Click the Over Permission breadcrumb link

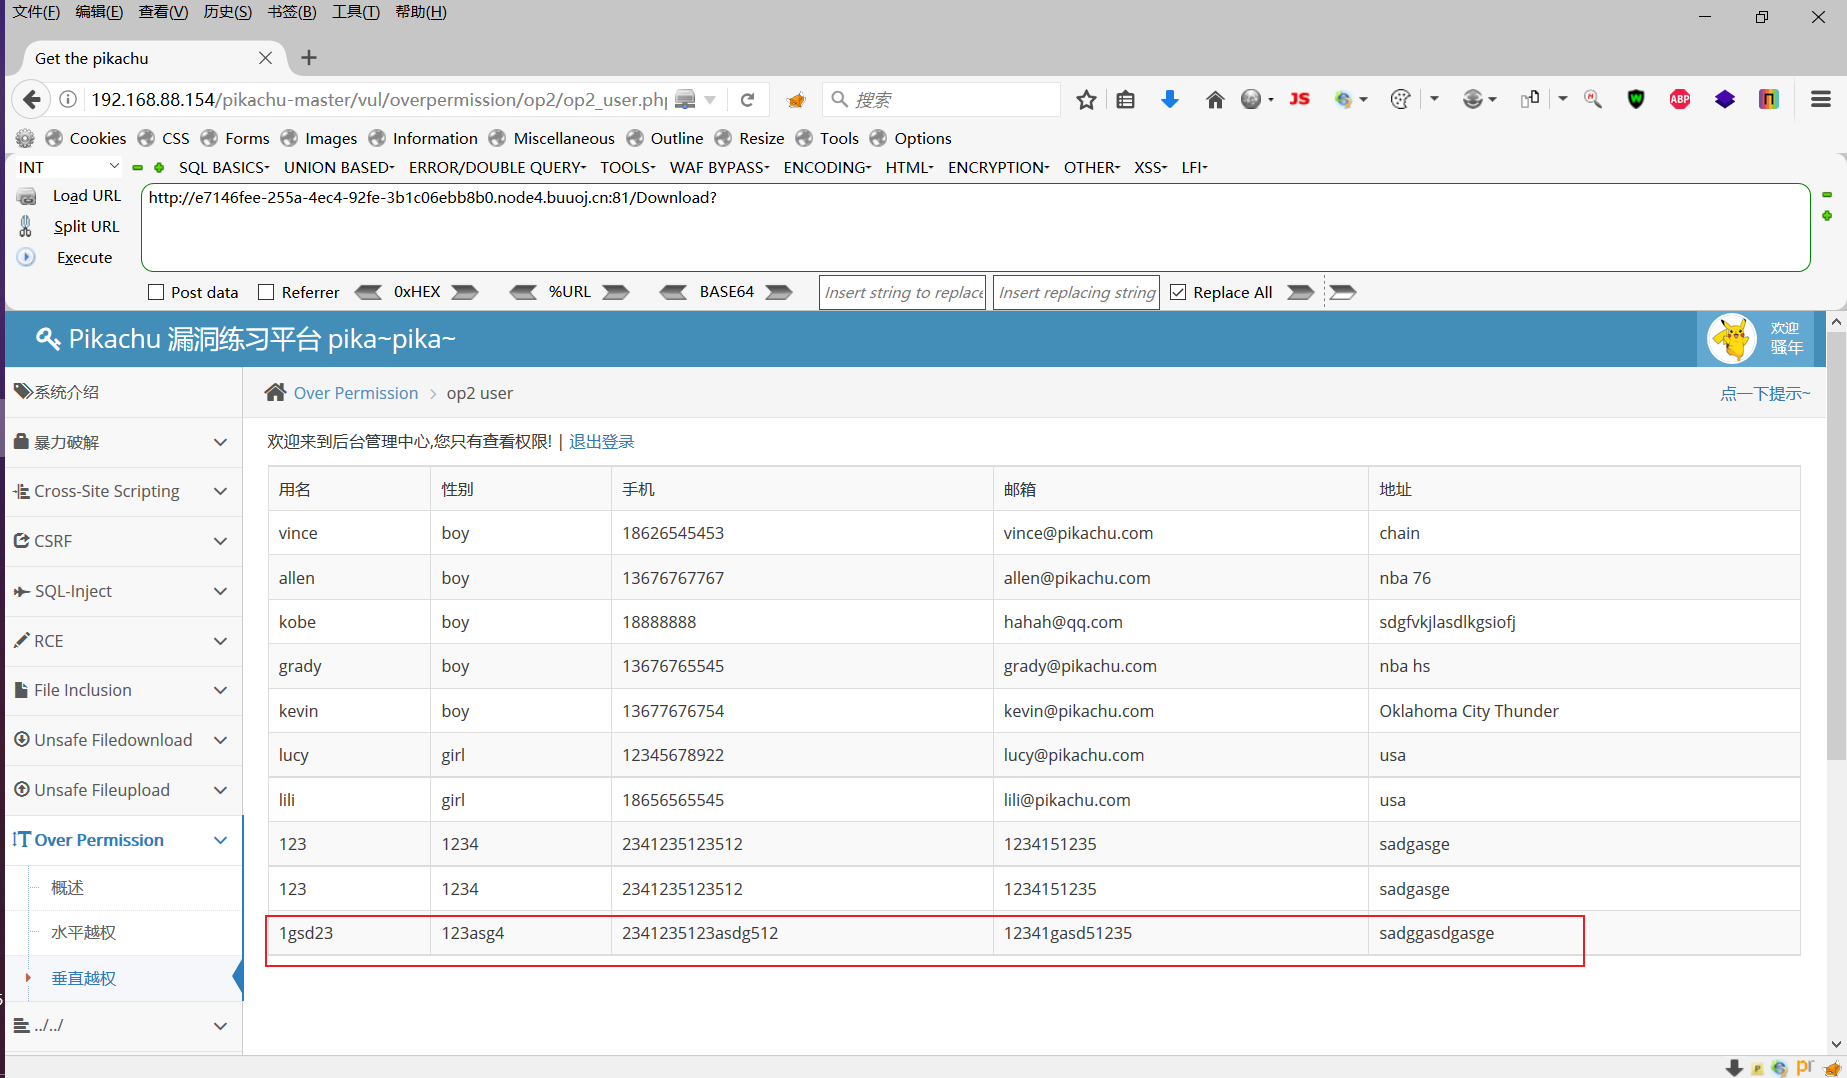pyautogui.click(x=356, y=393)
